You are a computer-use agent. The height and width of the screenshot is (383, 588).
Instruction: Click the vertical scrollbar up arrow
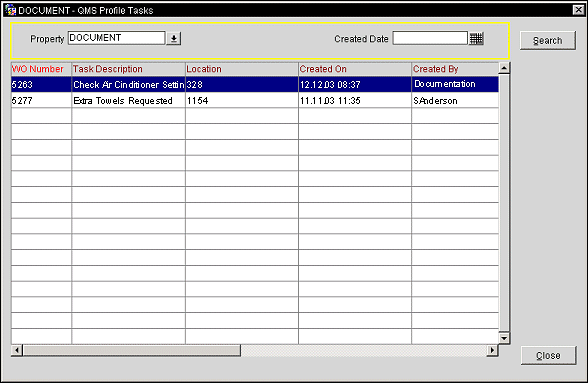coord(504,68)
